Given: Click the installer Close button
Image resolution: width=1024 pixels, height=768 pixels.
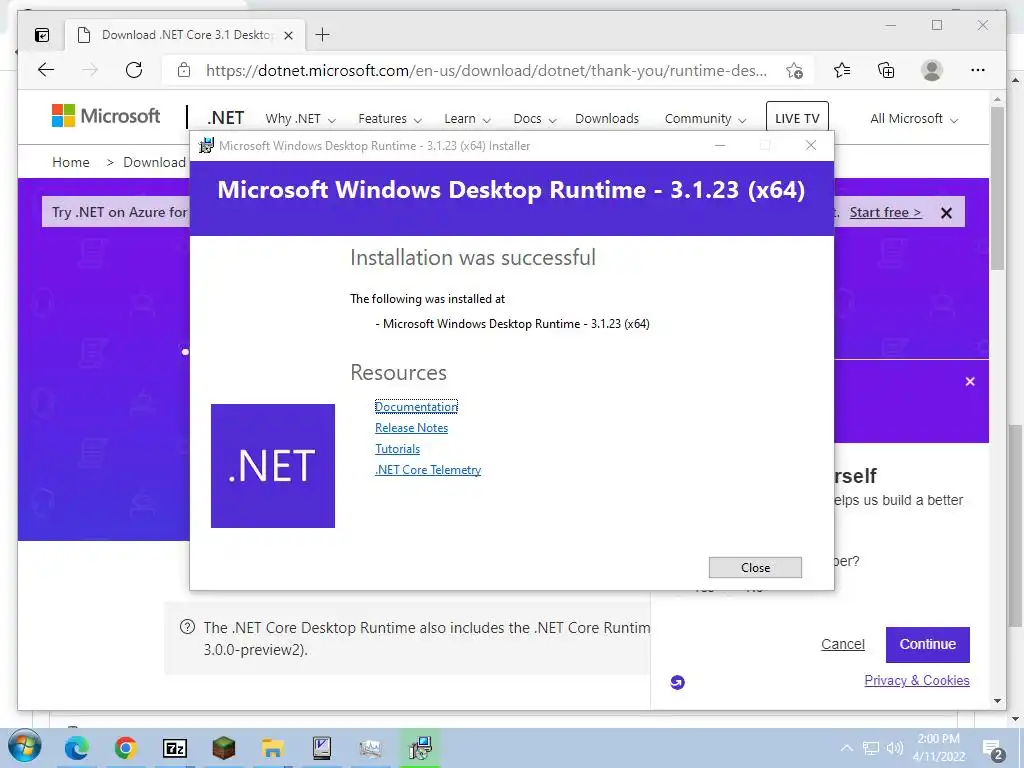Looking at the screenshot, I should pos(755,568).
